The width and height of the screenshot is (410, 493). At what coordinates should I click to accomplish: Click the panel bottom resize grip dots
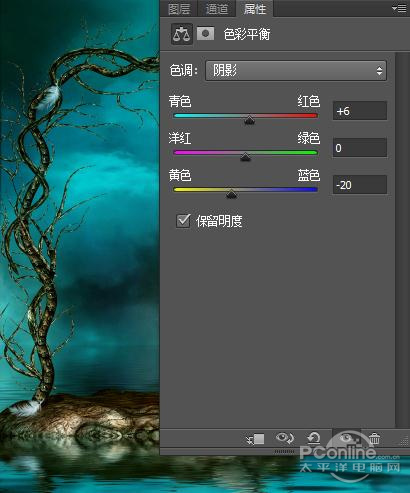point(284,452)
